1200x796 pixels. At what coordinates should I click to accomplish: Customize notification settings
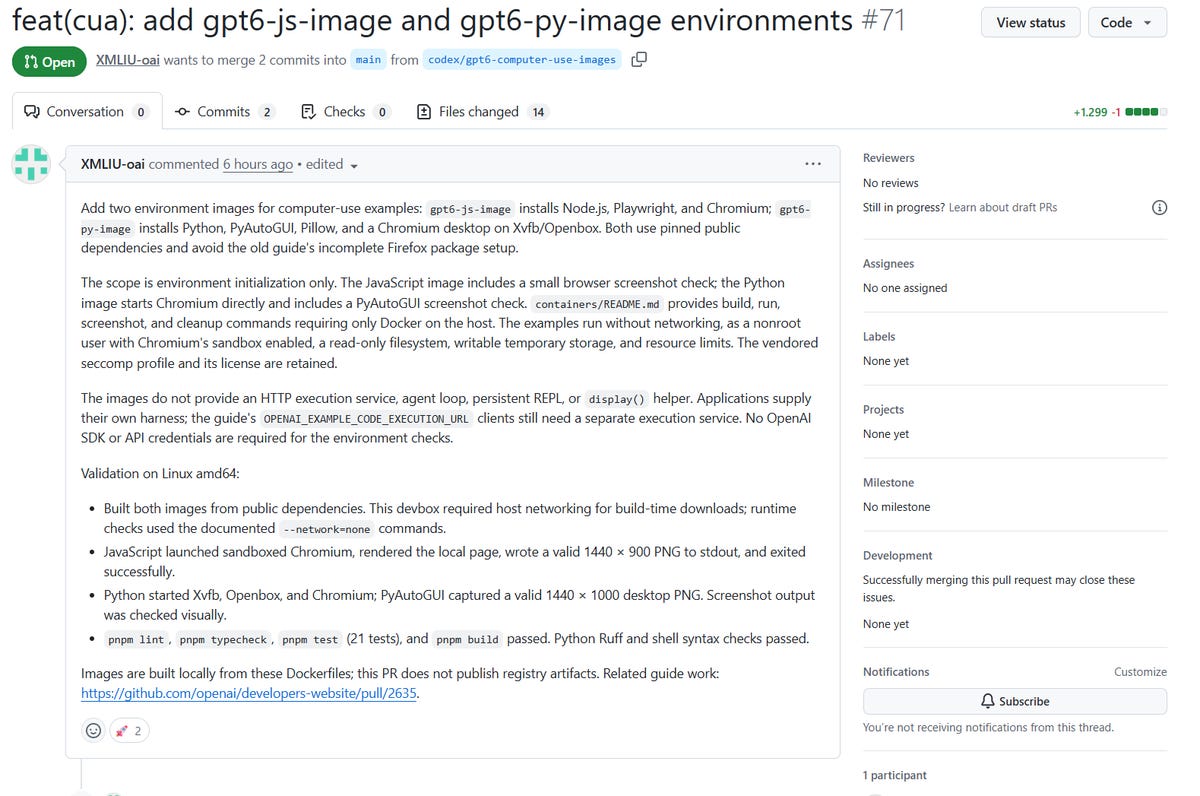1140,672
